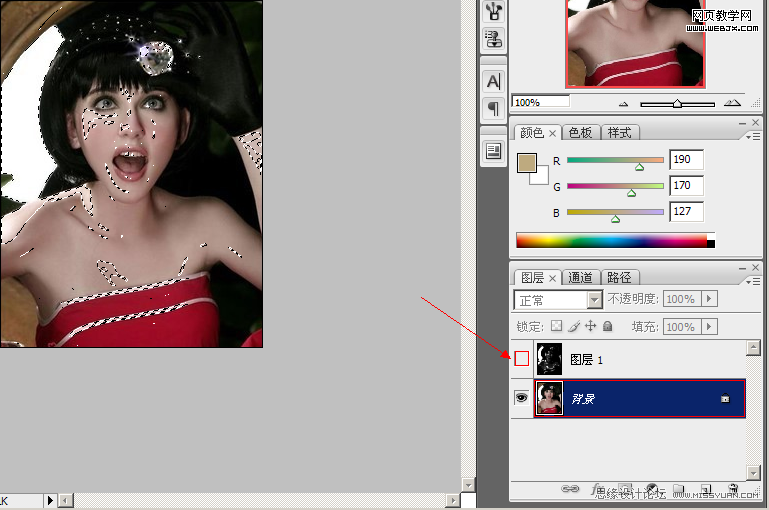Open the Paragraph panel icon
The image size is (769, 510).
coord(493,108)
